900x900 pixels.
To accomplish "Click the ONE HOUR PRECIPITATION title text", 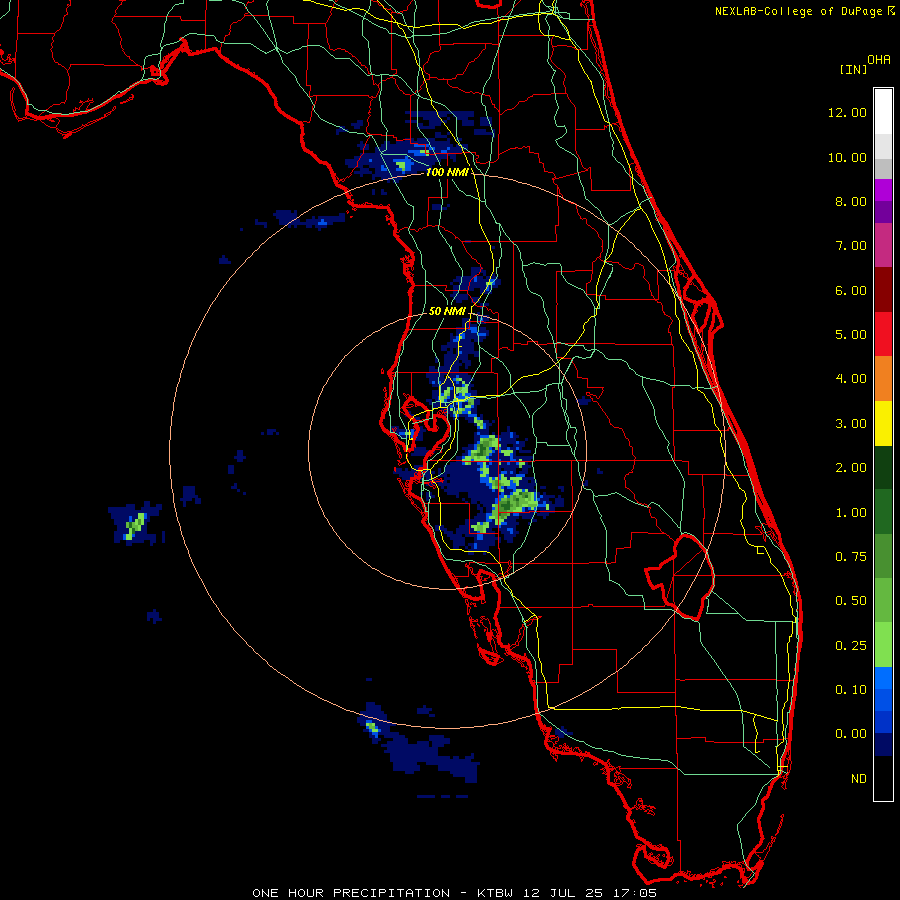I will coord(351,893).
